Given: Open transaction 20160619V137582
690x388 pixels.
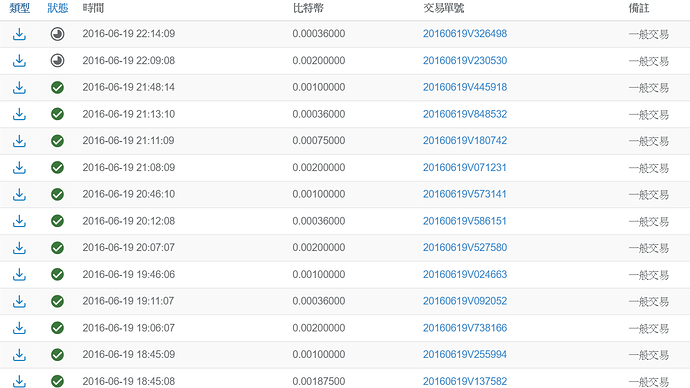Looking at the screenshot, I should [465, 381].
